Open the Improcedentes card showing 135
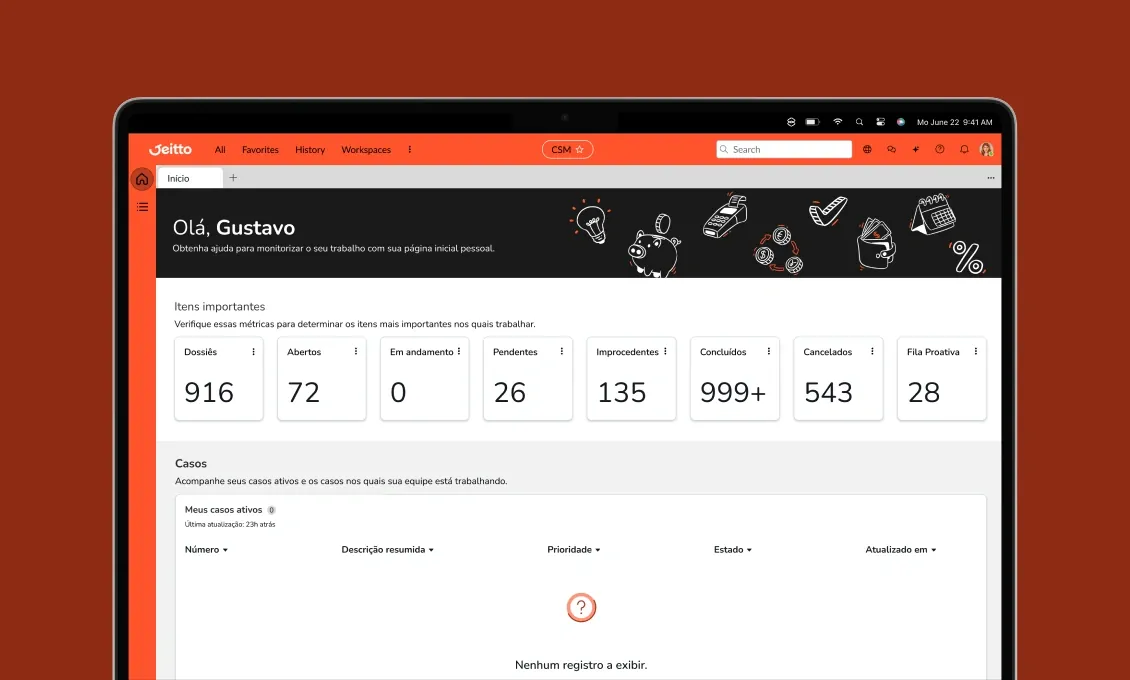The image size is (1130, 680). click(x=631, y=378)
